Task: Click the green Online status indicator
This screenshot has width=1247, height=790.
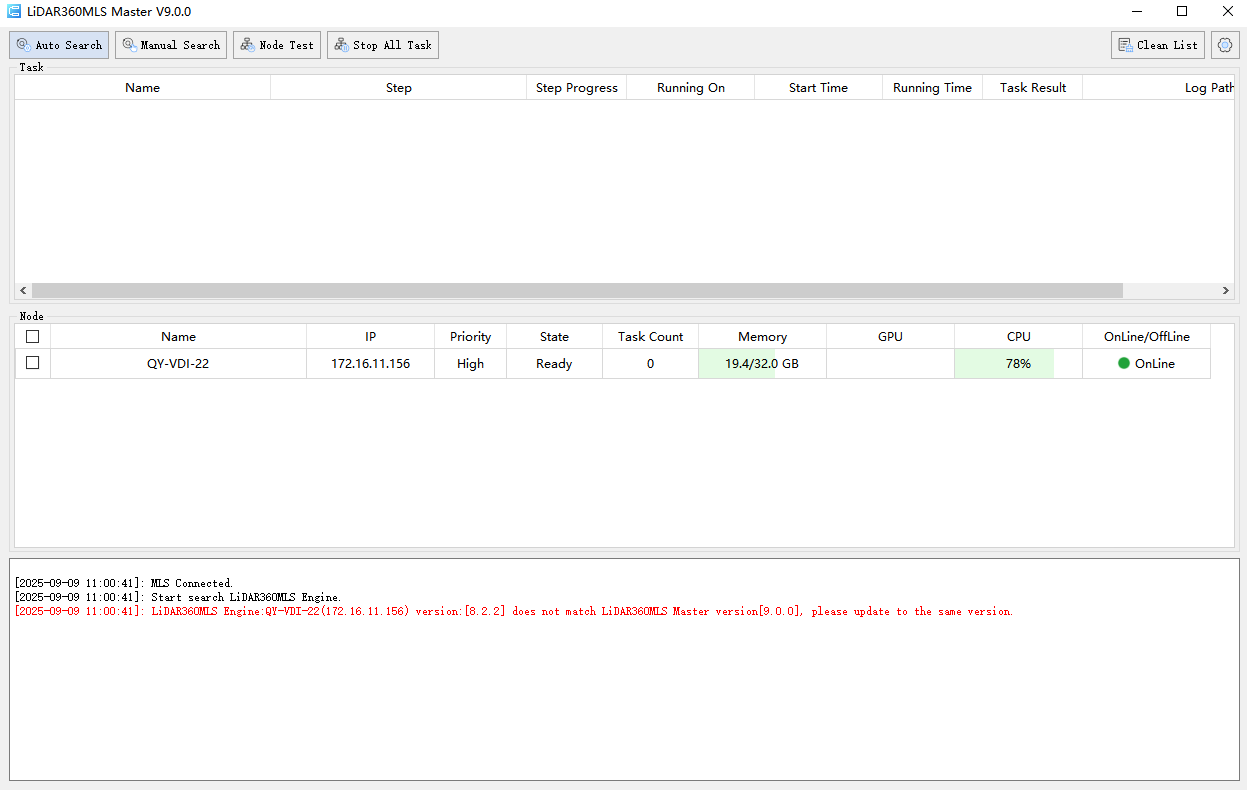Action: coord(1124,364)
